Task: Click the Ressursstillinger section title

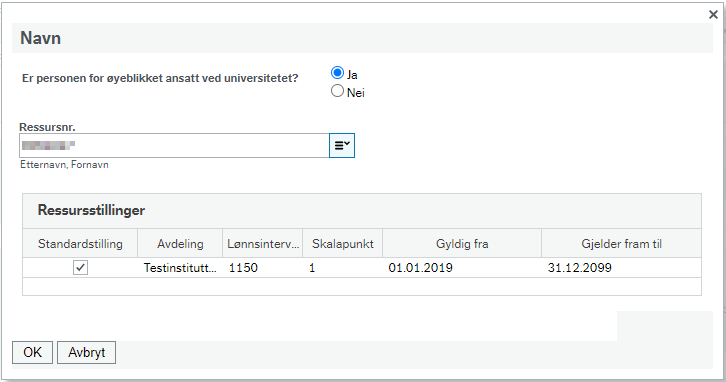Action: tap(91, 210)
